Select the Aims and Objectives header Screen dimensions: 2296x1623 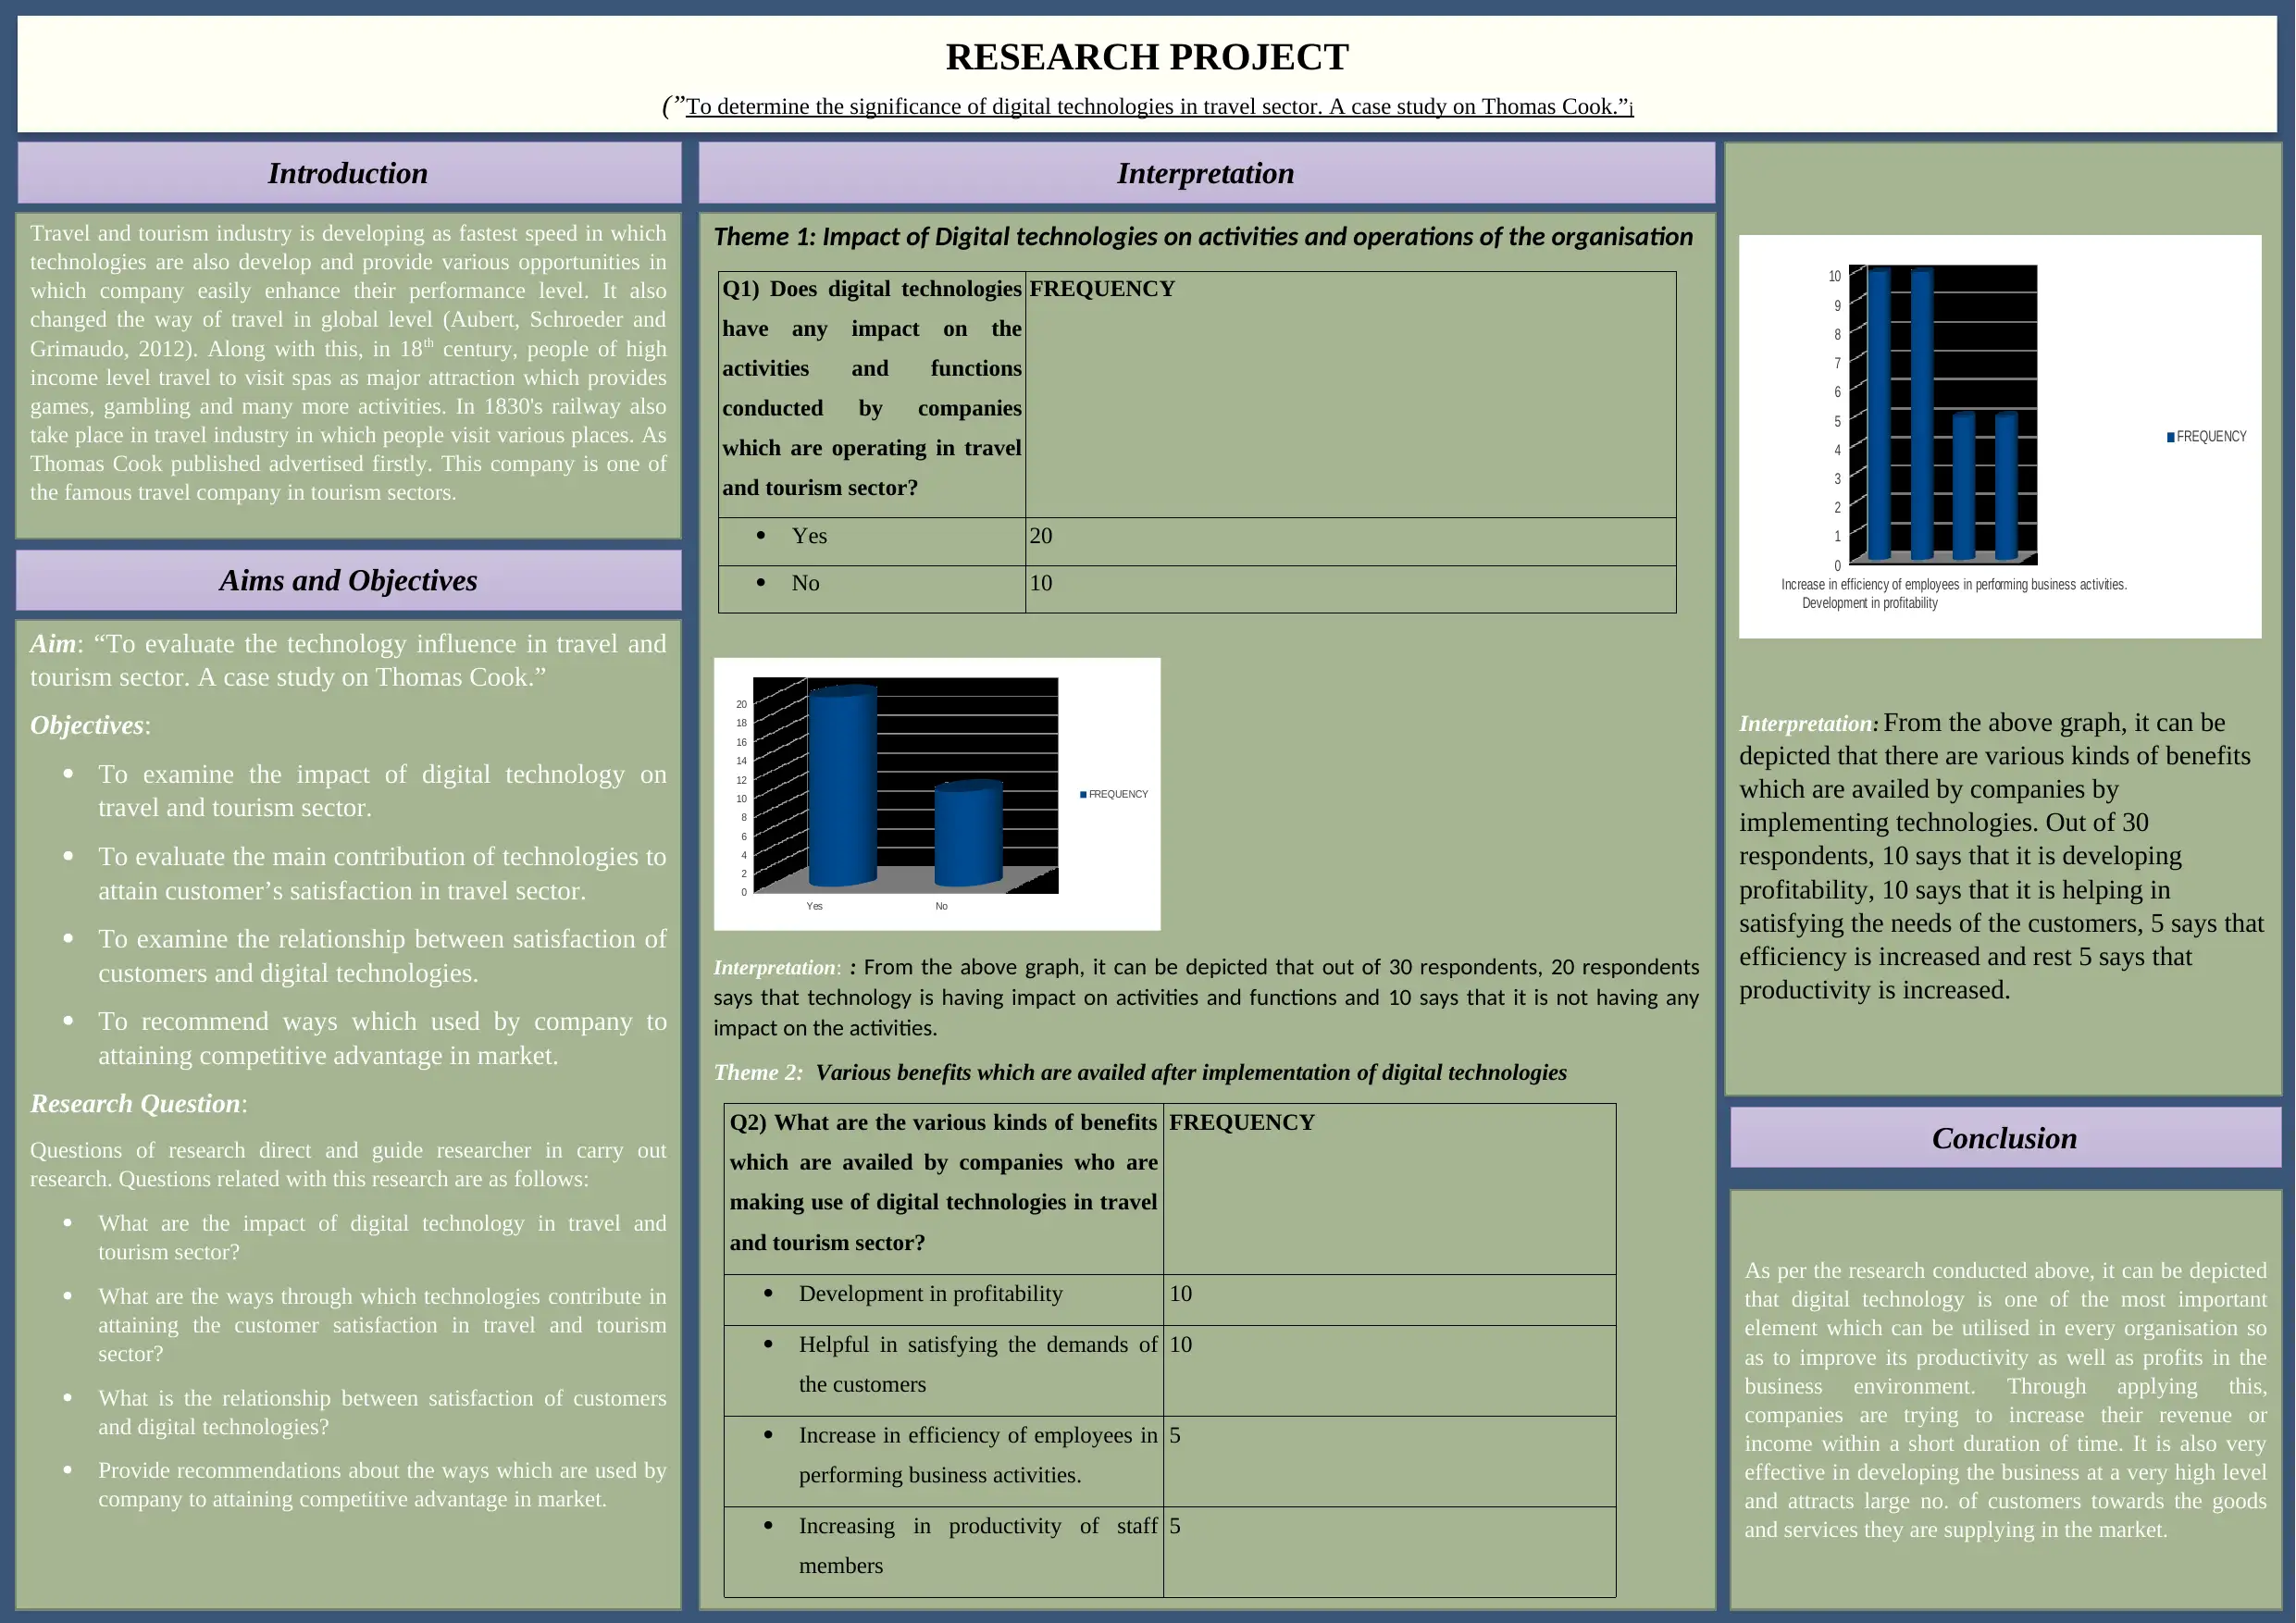348,580
